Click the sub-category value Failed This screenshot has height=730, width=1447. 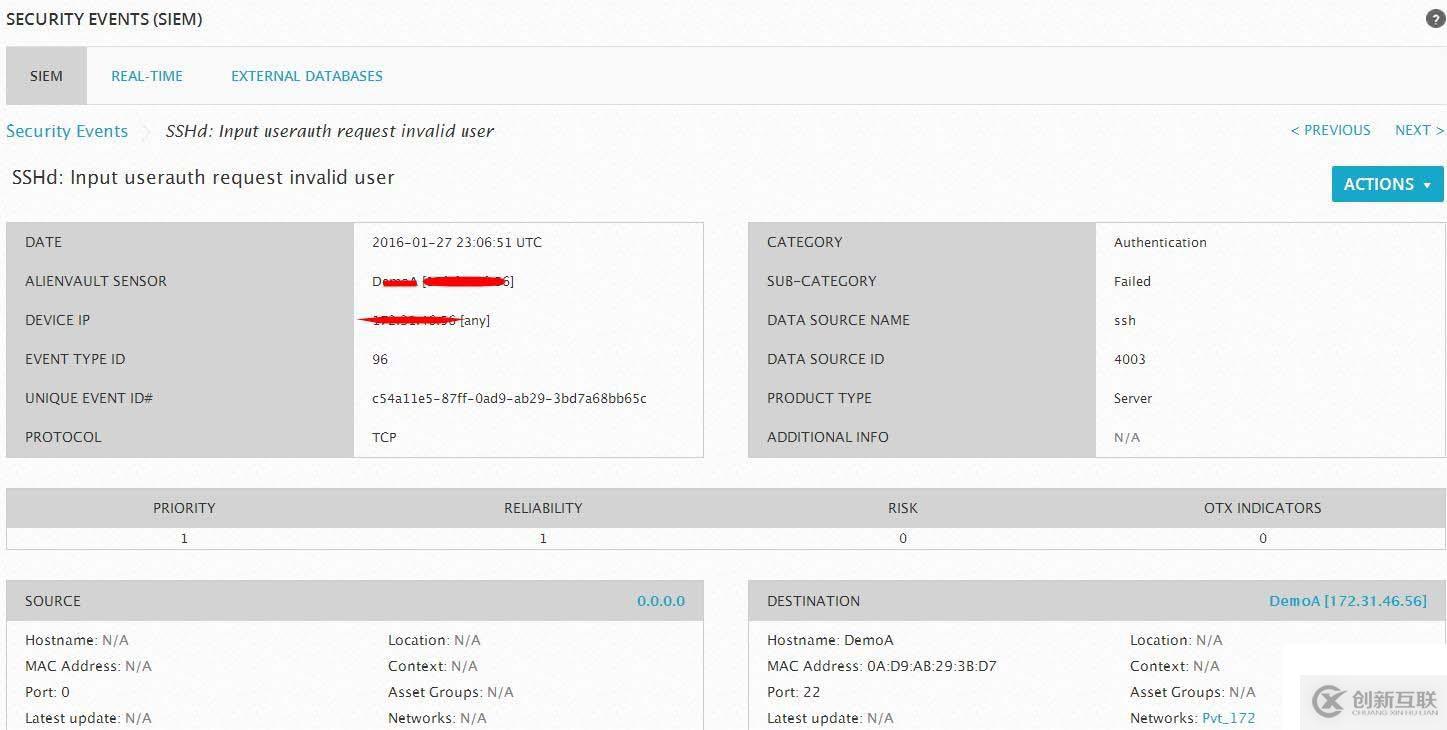pyautogui.click(x=1132, y=281)
